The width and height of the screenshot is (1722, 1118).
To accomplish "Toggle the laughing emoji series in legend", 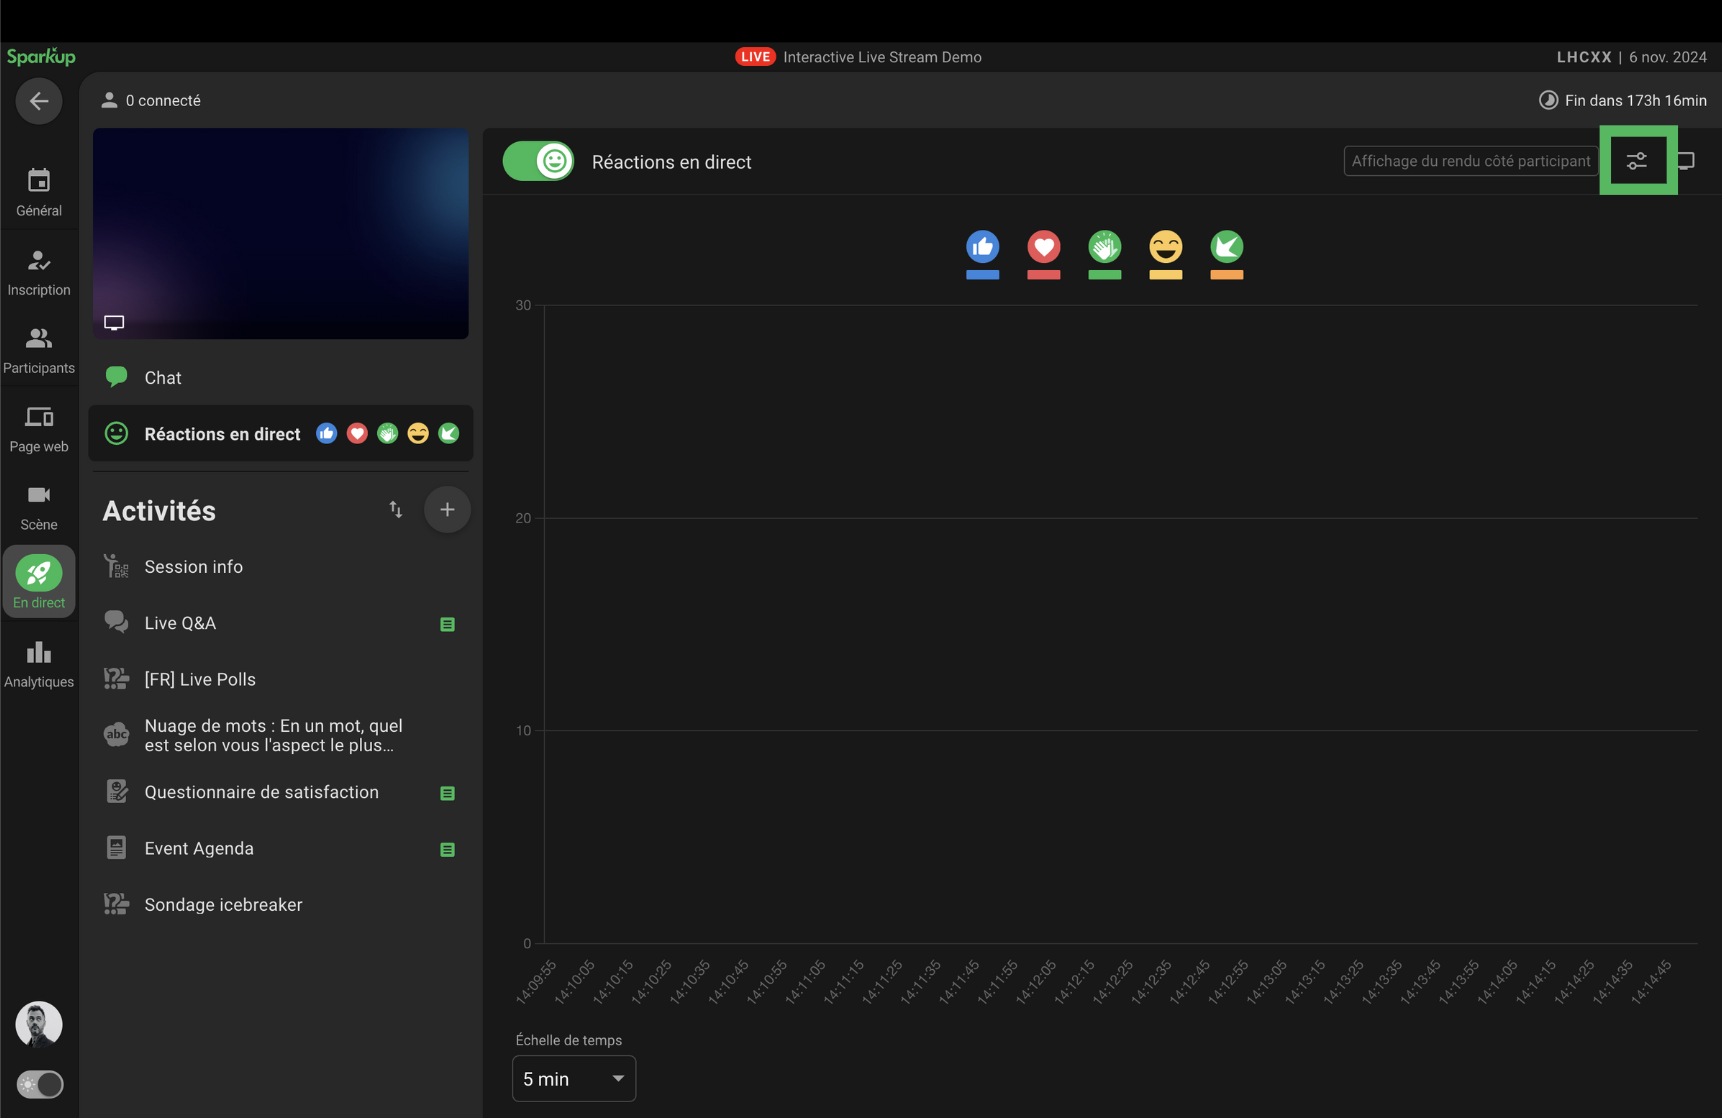I will pos(1165,247).
